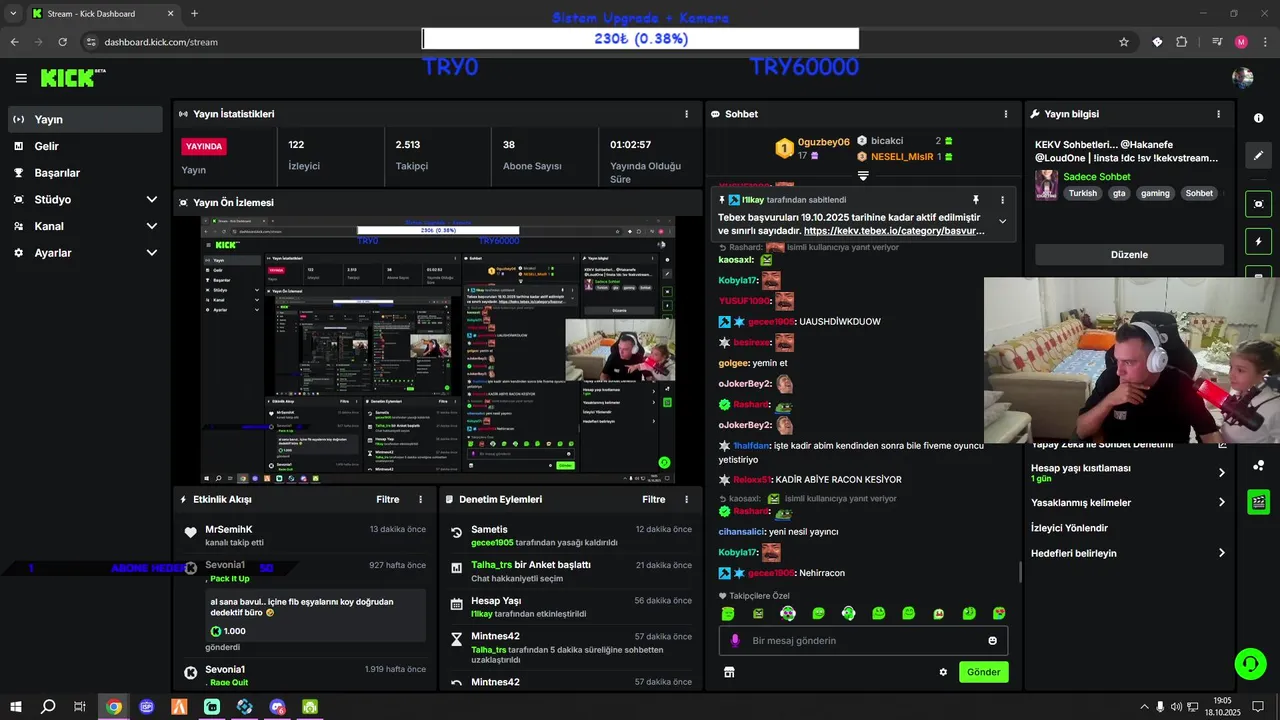Pick the heart-eyes emote at row end
This screenshot has width=1280, height=720.
pyautogui.click(x=999, y=613)
